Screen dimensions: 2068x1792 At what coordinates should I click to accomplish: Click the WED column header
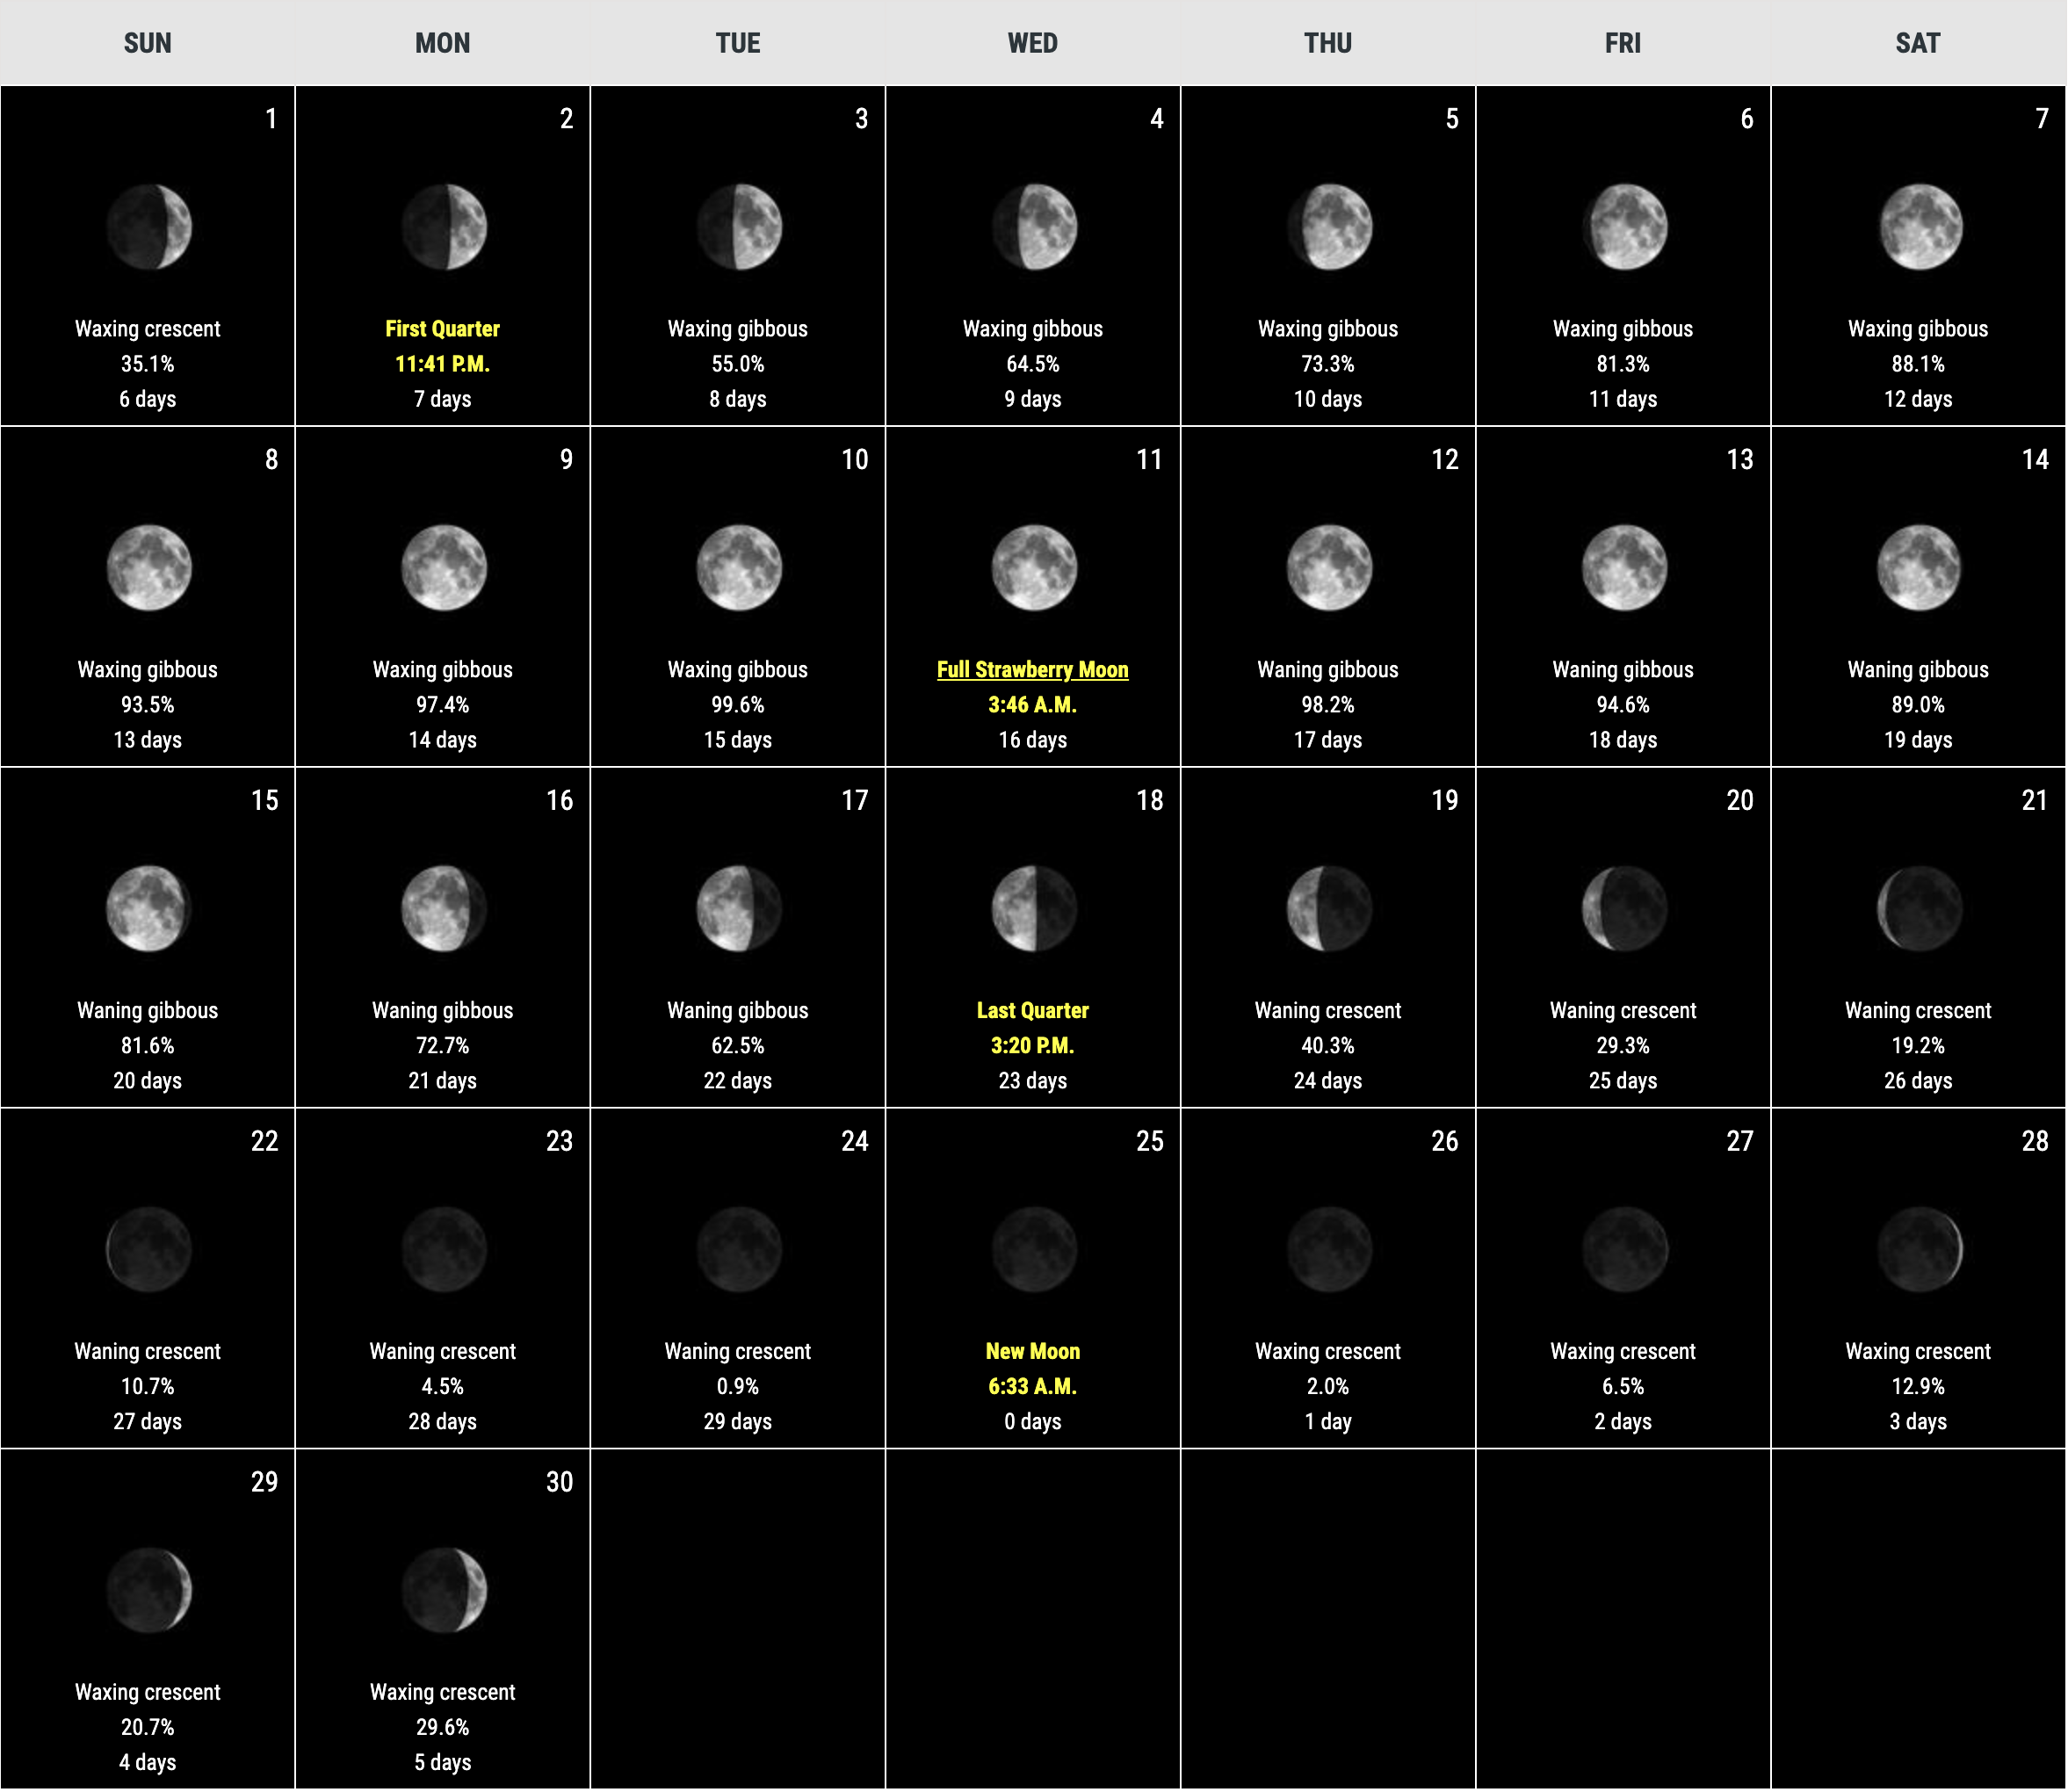[x=1032, y=43]
